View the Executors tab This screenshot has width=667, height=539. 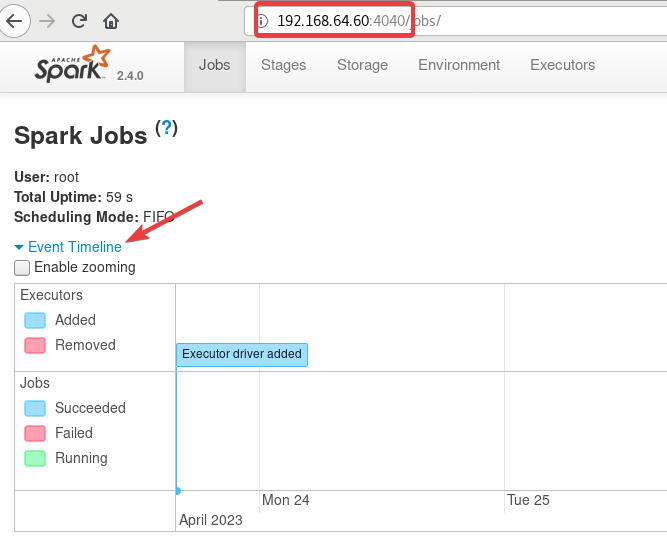(562, 65)
